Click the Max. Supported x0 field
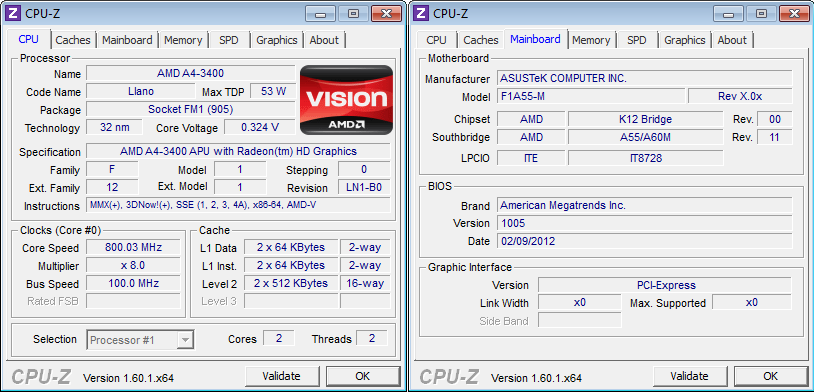 tap(752, 302)
